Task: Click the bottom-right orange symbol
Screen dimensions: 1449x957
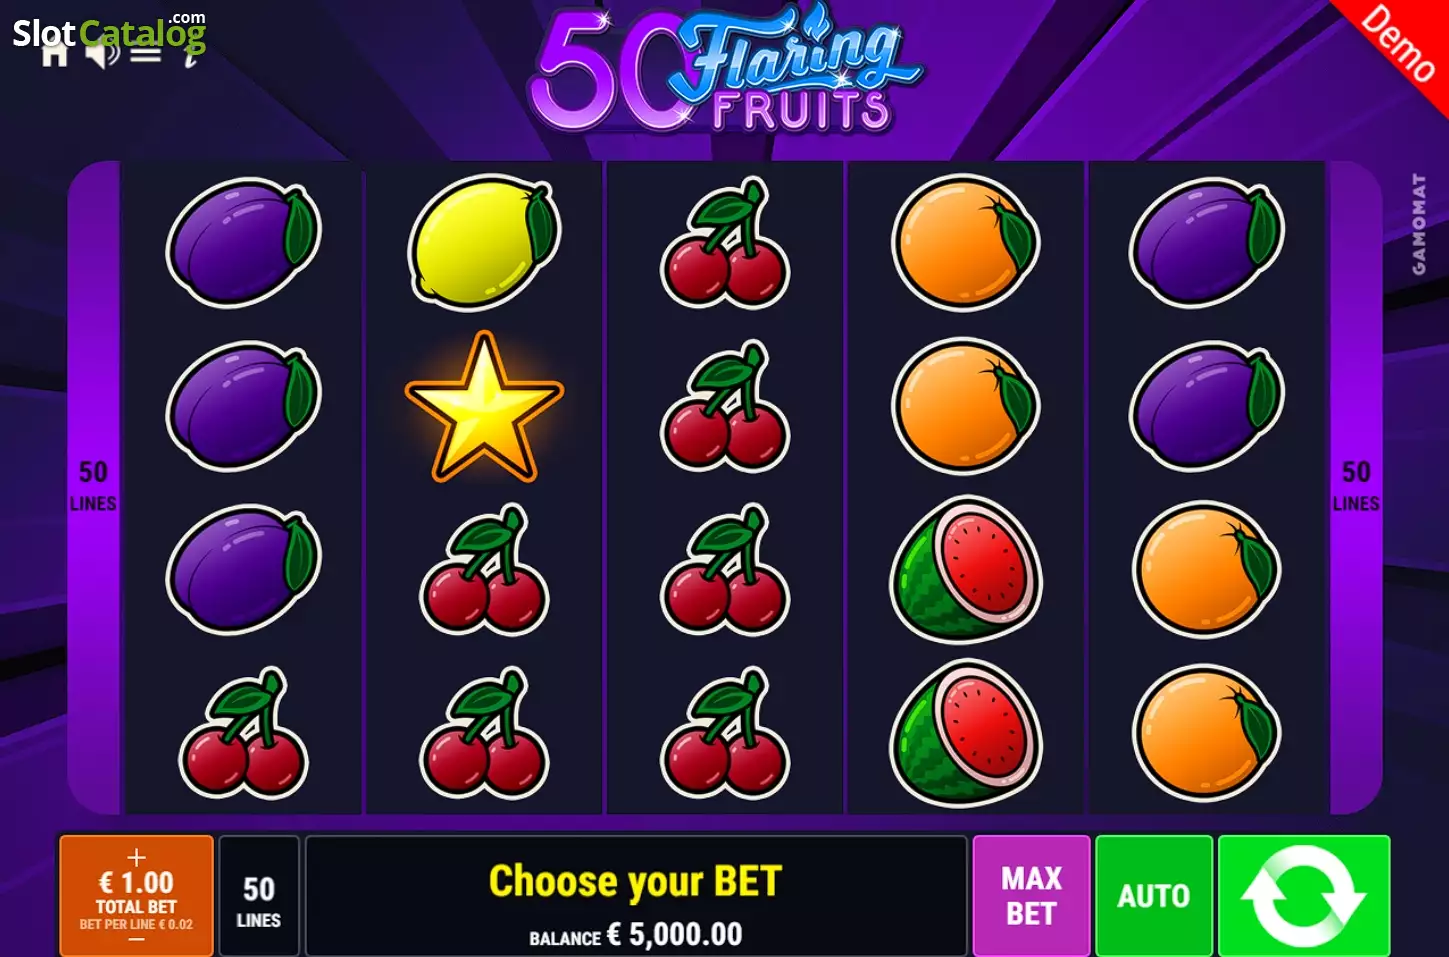Action: tap(1207, 733)
